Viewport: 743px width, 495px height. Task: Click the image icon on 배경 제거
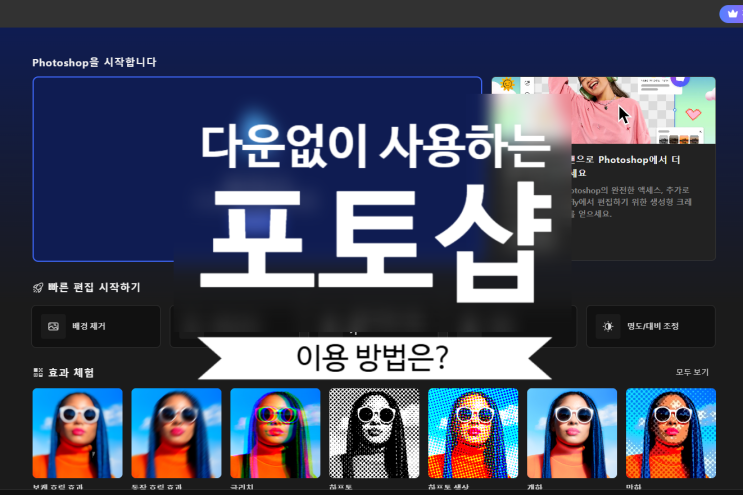pos(53,326)
